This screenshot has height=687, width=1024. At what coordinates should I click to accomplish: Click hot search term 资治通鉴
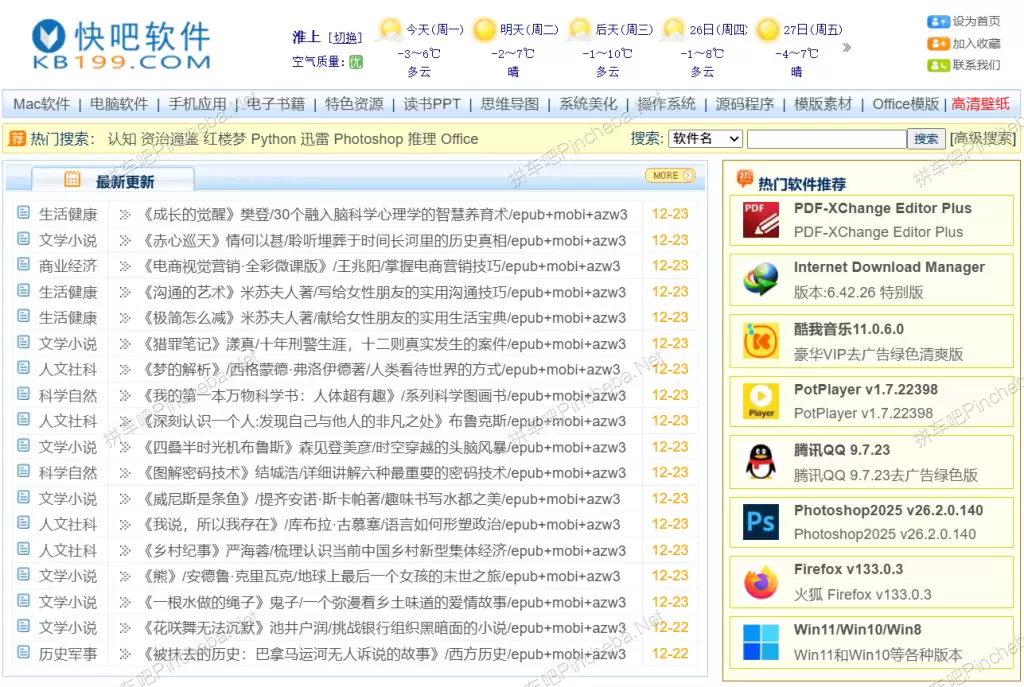(170, 139)
